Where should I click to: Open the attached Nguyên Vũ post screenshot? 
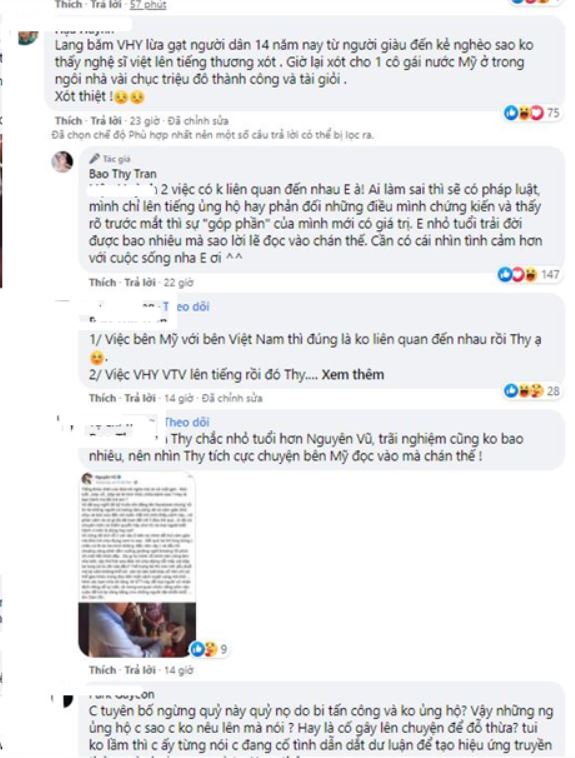click(x=137, y=565)
